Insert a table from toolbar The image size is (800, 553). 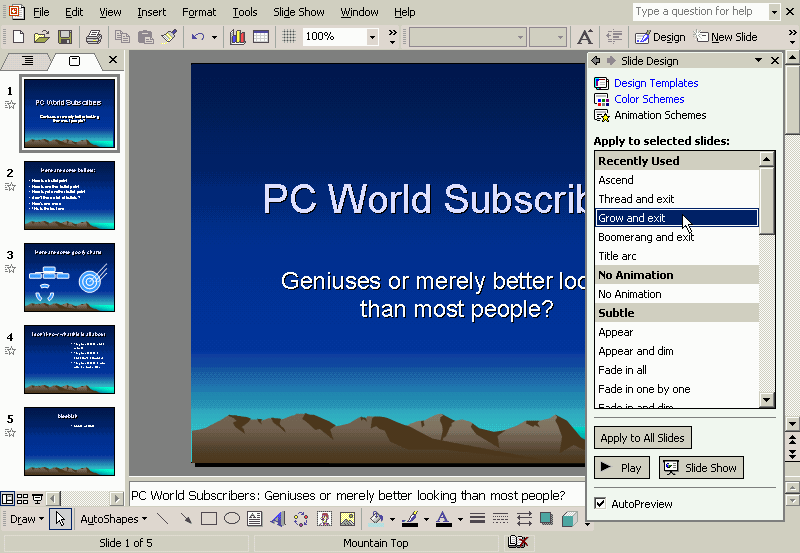pos(261,37)
